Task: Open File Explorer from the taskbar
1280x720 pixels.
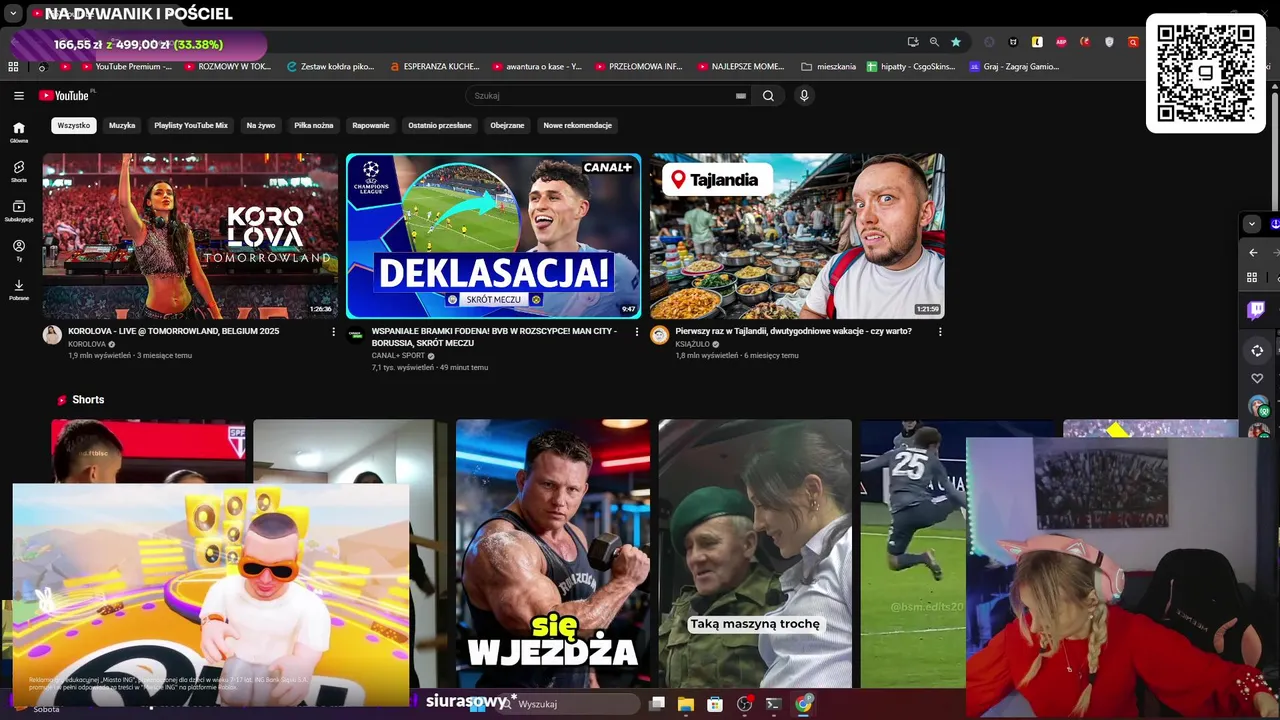Action: pyautogui.click(x=686, y=704)
